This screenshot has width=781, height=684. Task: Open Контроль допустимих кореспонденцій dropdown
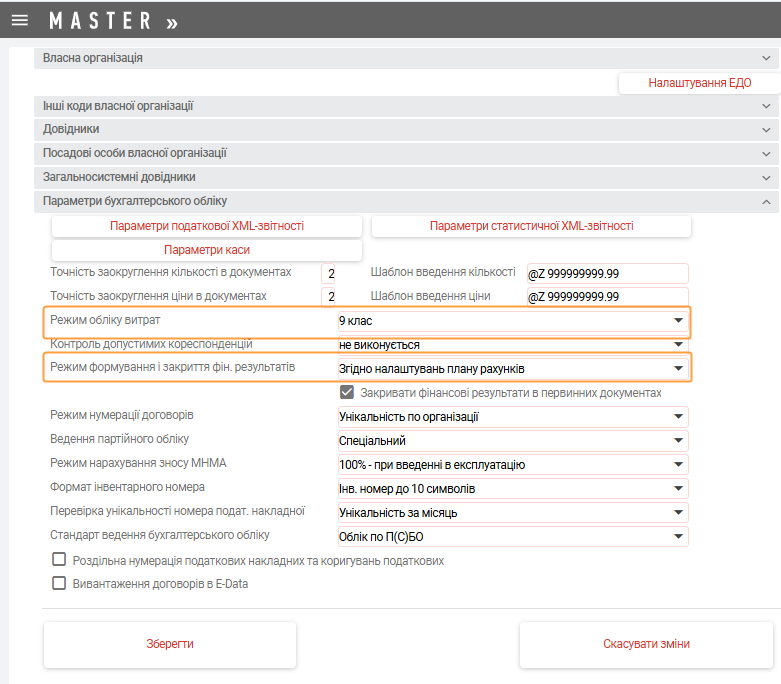(513, 345)
